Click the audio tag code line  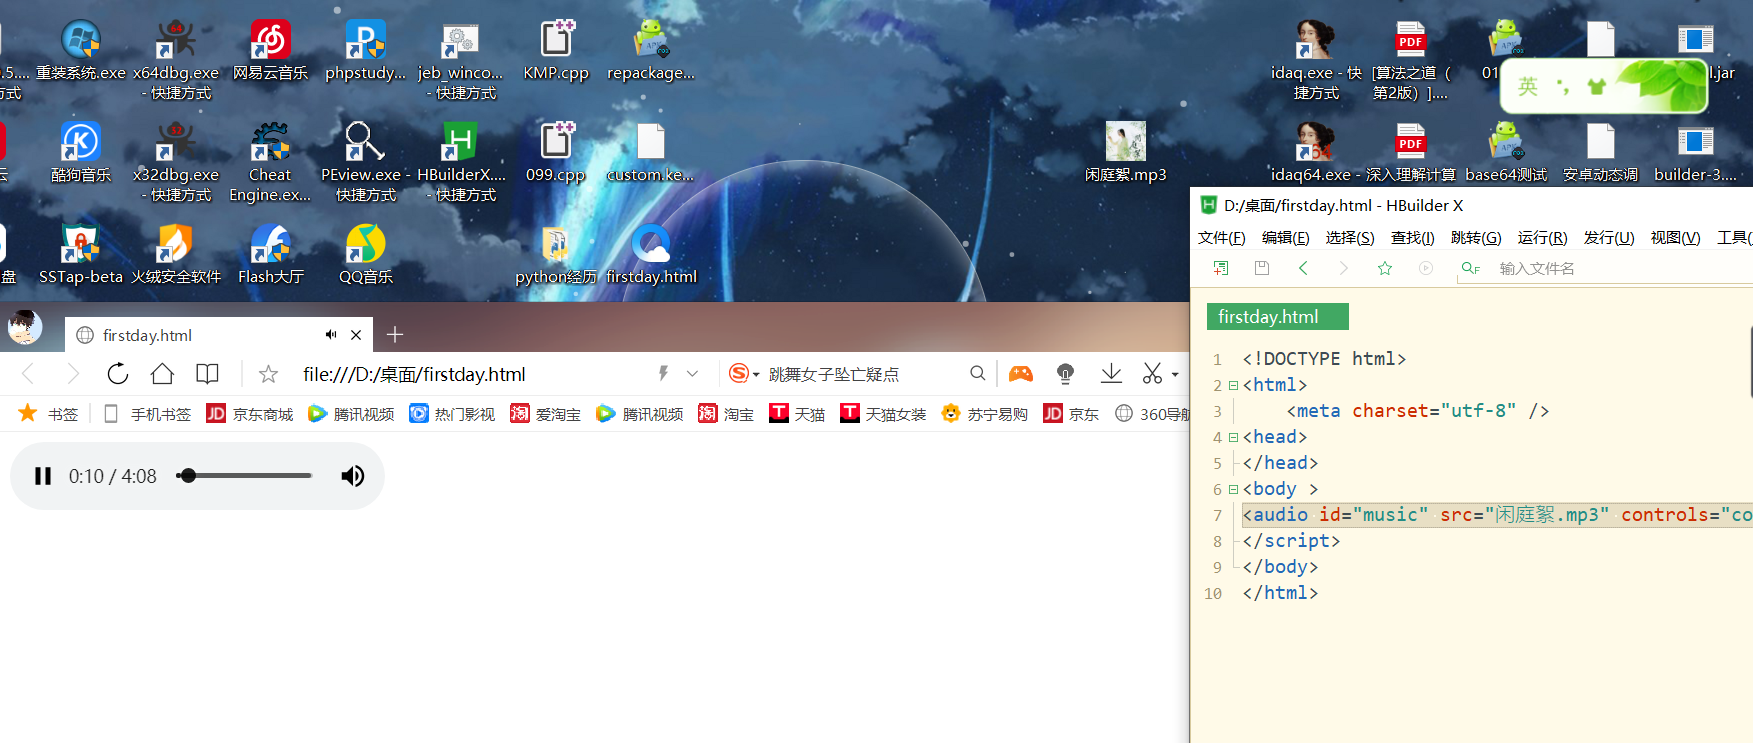(1497, 515)
